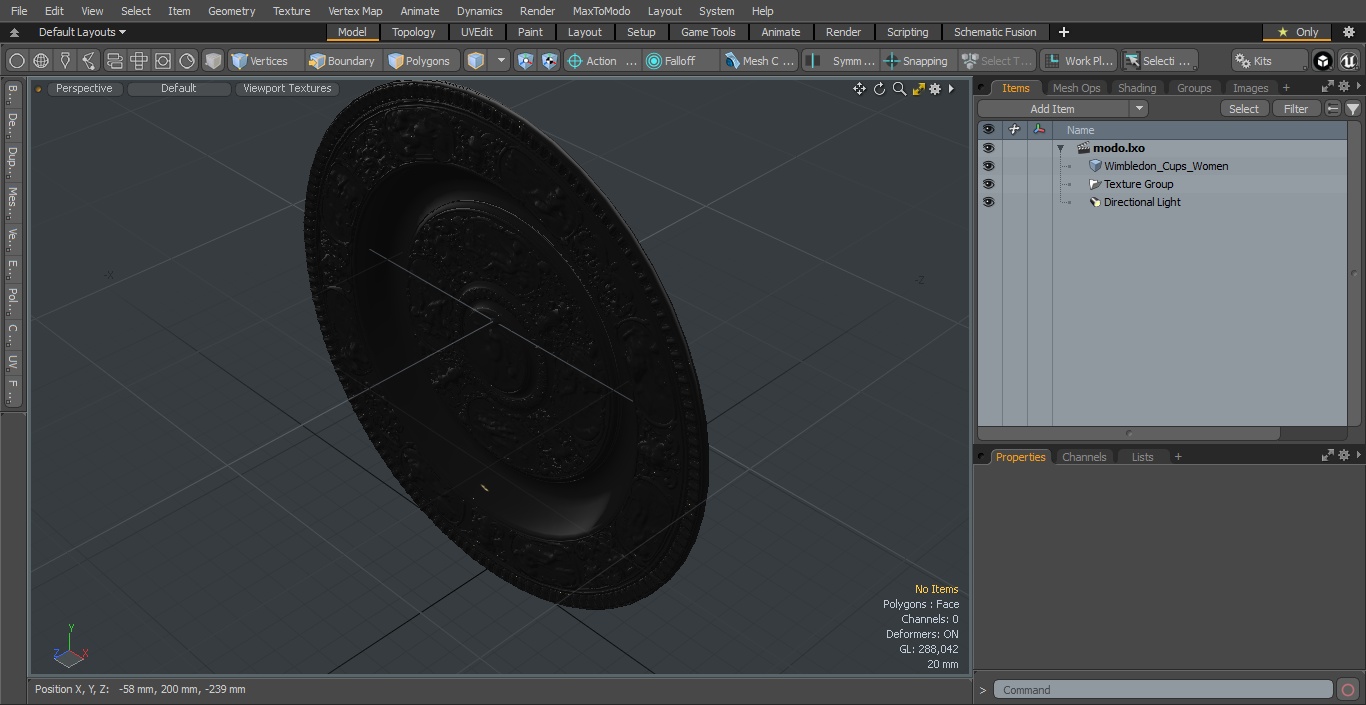Image resolution: width=1366 pixels, height=705 pixels.
Task: Switch to the UVEdit layout tab
Action: 476,32
